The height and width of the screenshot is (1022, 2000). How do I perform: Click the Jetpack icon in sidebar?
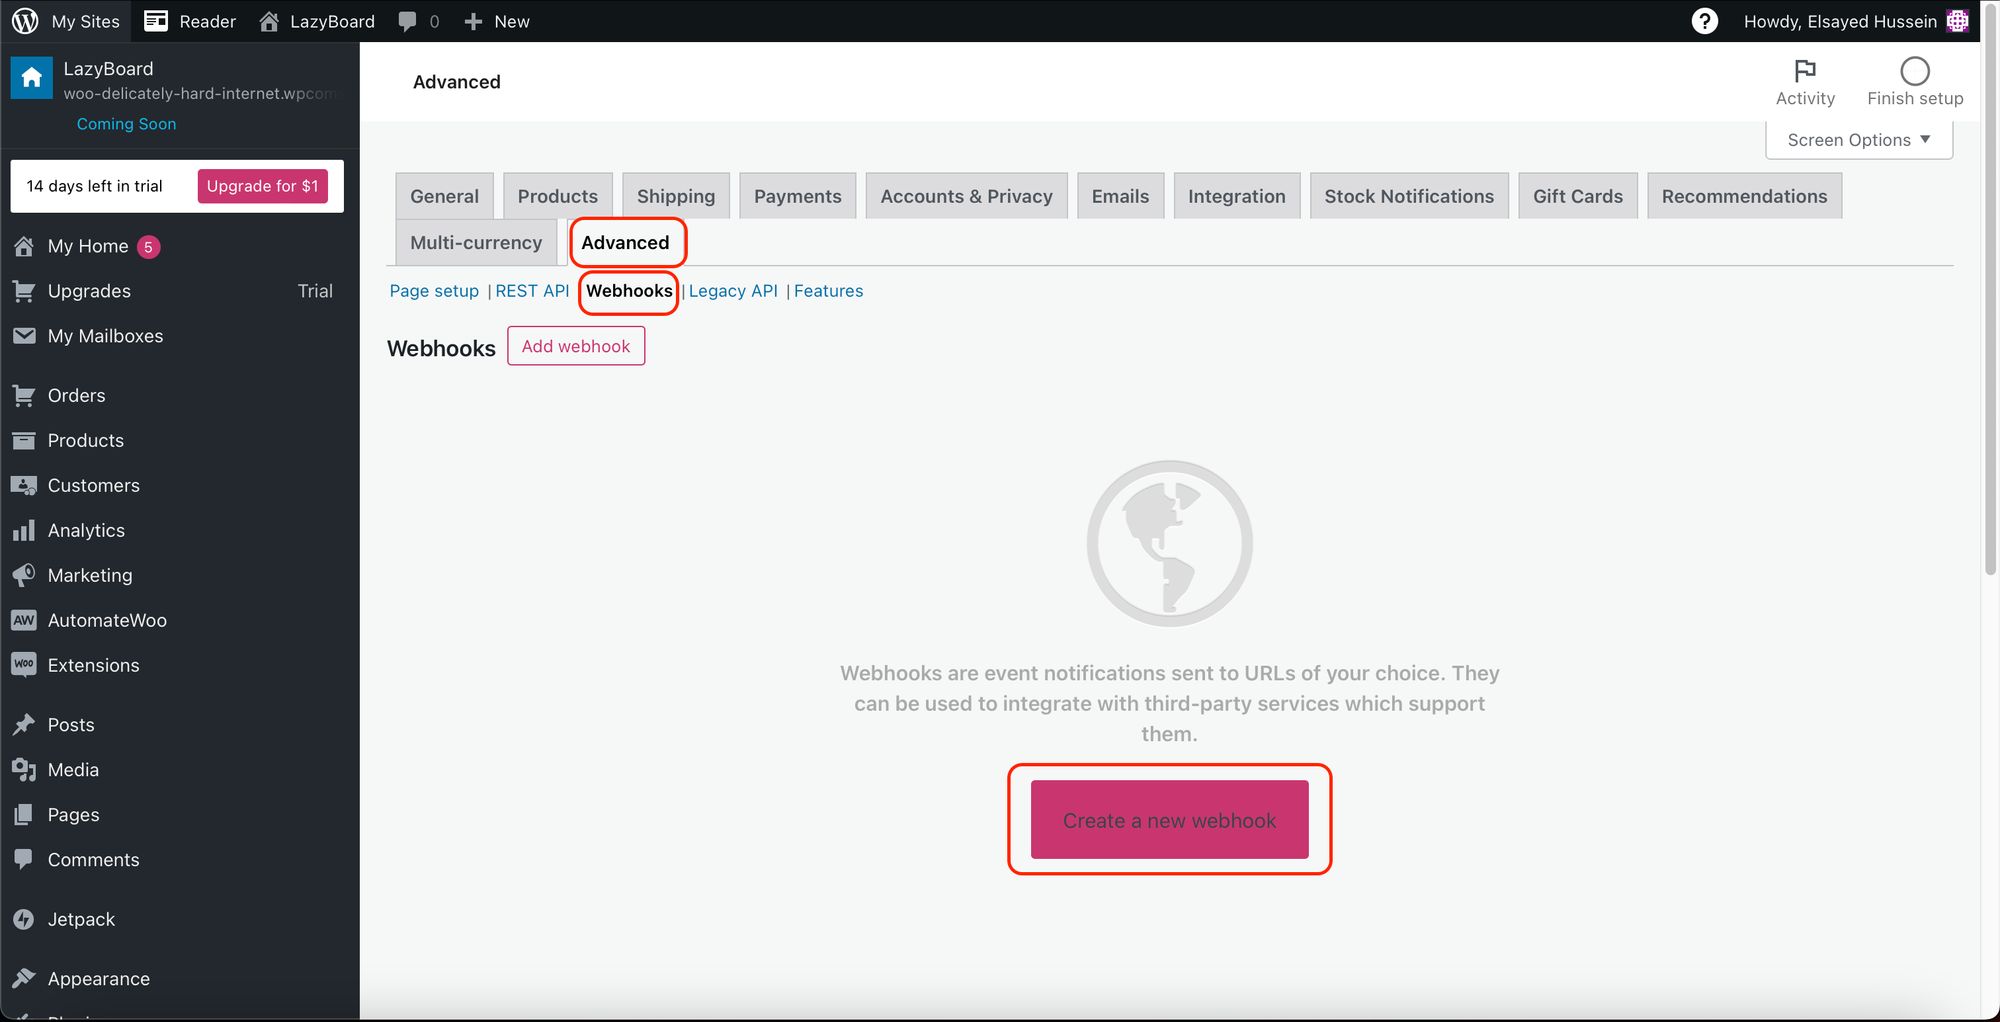(24, 919)
